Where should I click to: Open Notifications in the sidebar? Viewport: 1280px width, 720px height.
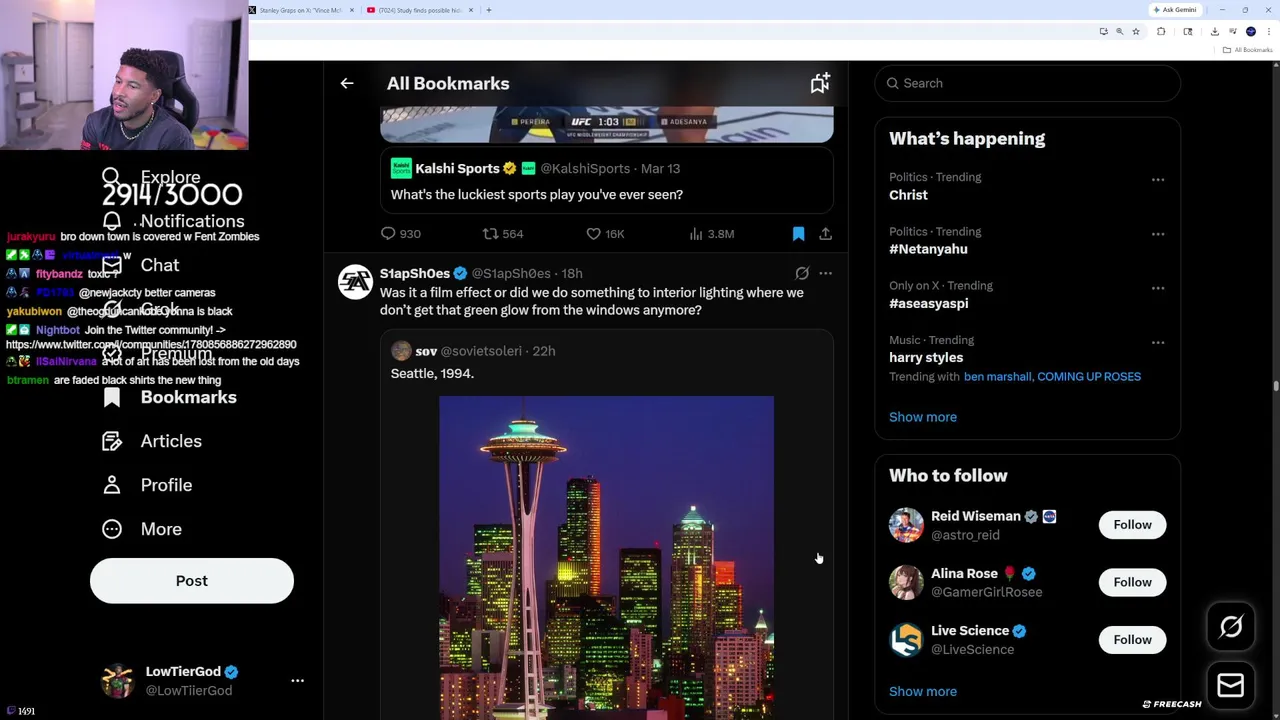(172, 221)
